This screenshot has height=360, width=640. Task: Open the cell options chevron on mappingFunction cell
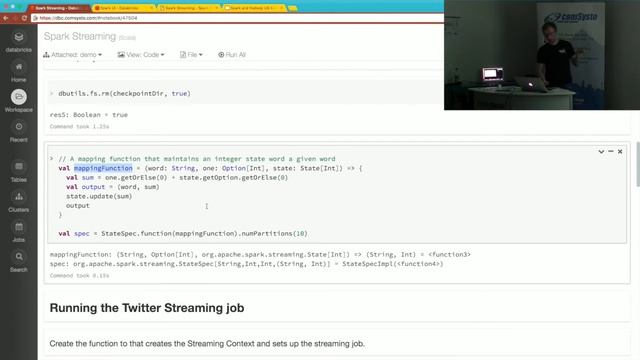tap(601, 151)
